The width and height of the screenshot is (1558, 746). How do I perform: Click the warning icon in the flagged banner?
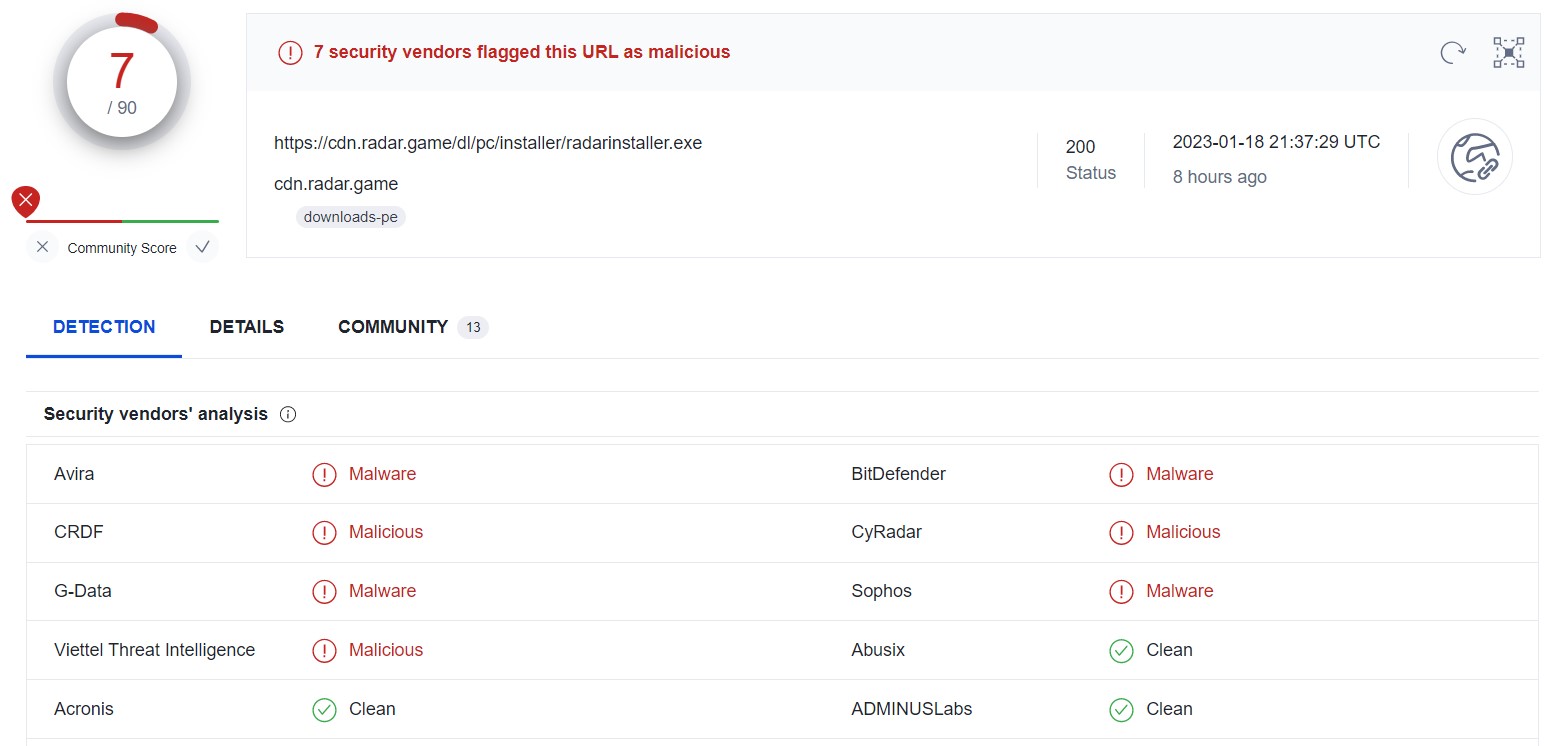click(x=290, y=52)
